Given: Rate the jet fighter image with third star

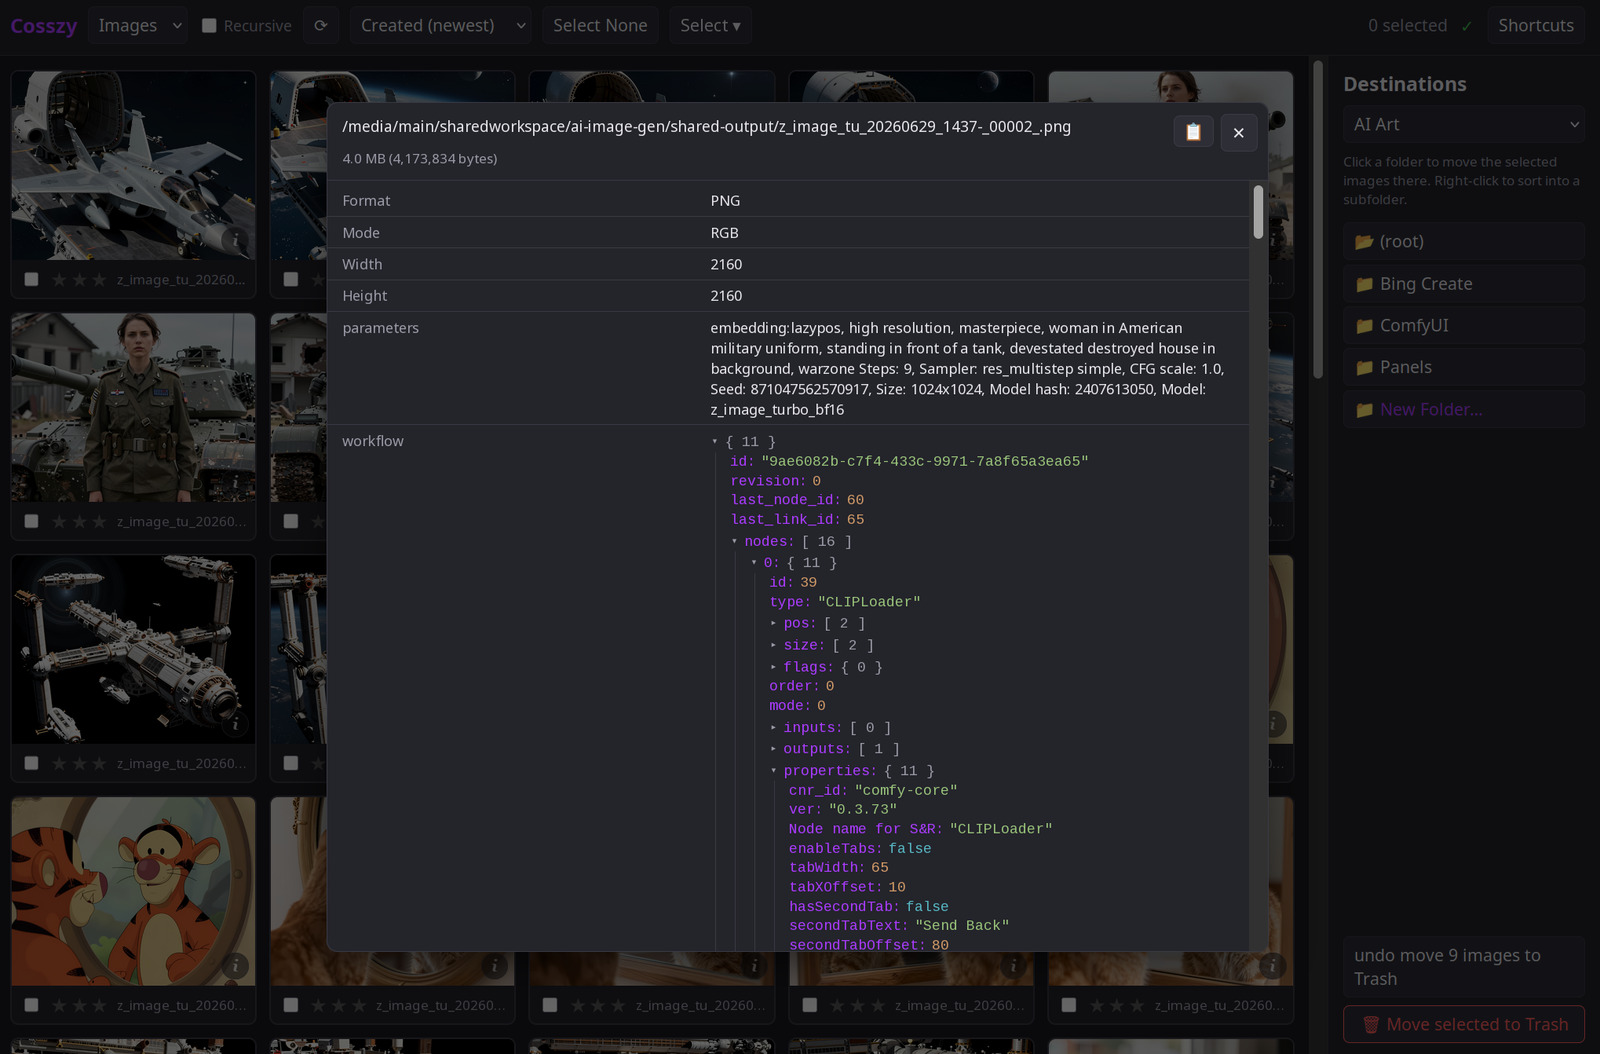Looking at the screenshot, I should (x=99, y=280).
